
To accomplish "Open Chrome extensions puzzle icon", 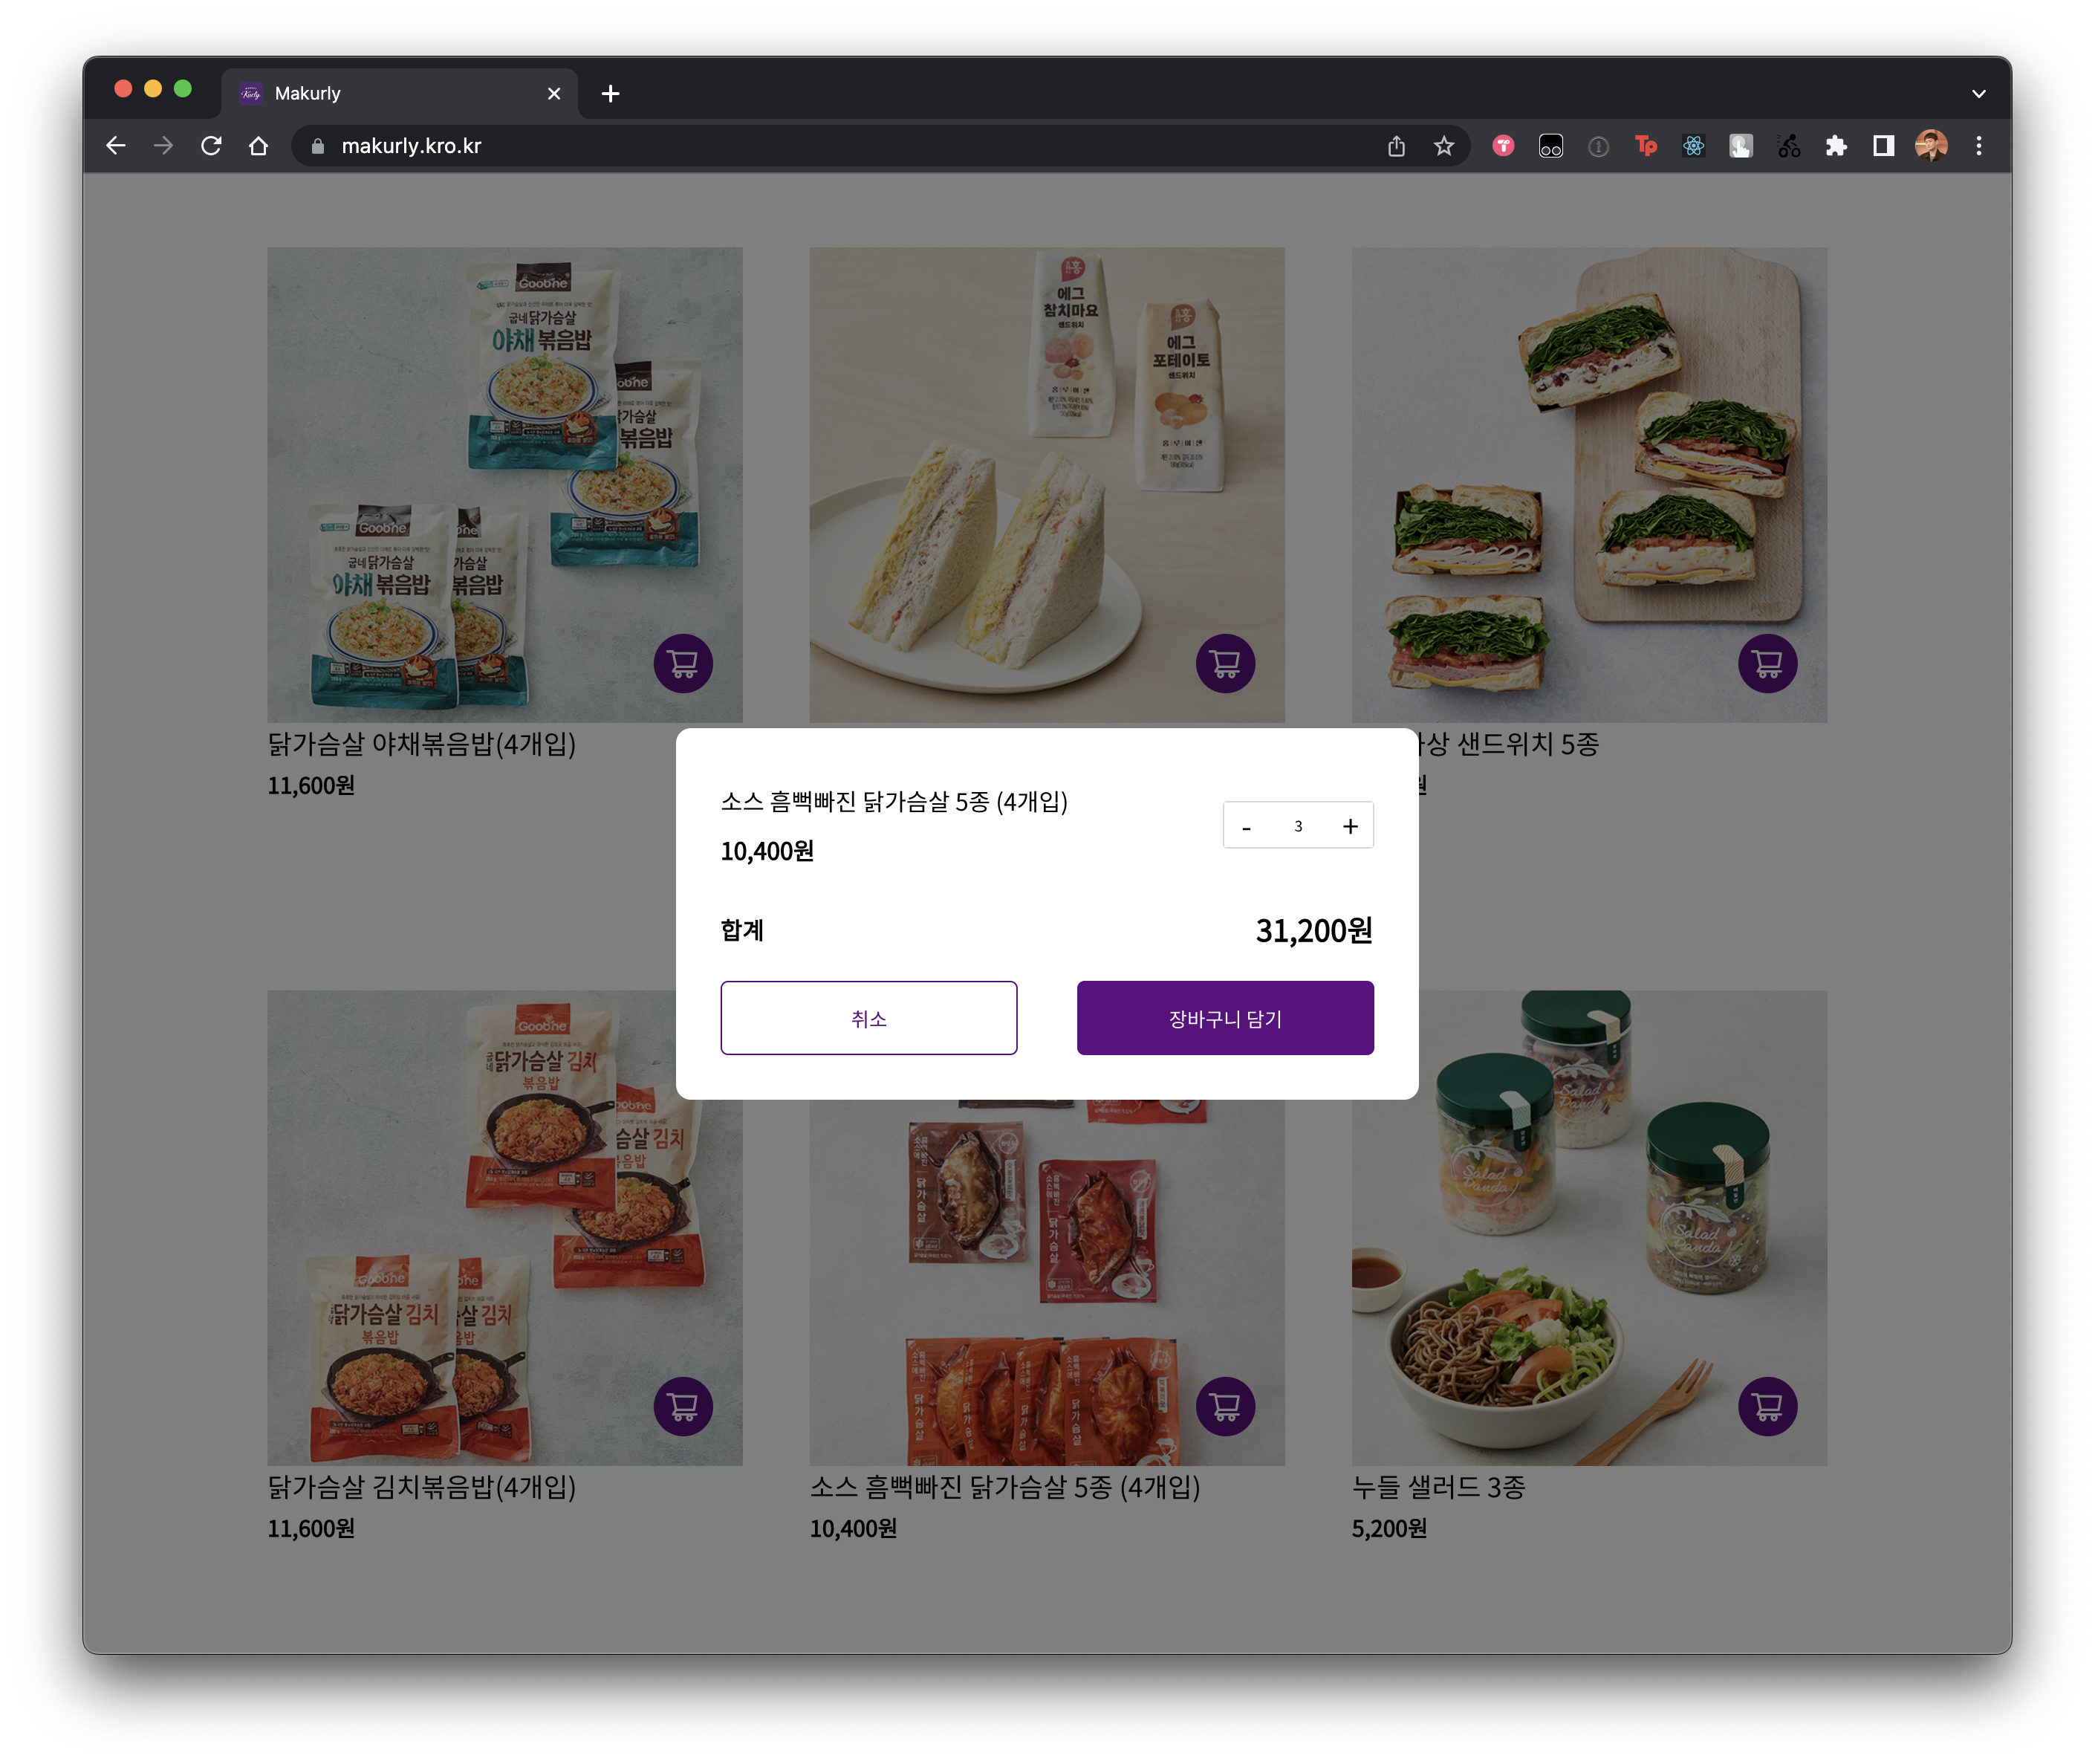I will tap(1836, 146).
